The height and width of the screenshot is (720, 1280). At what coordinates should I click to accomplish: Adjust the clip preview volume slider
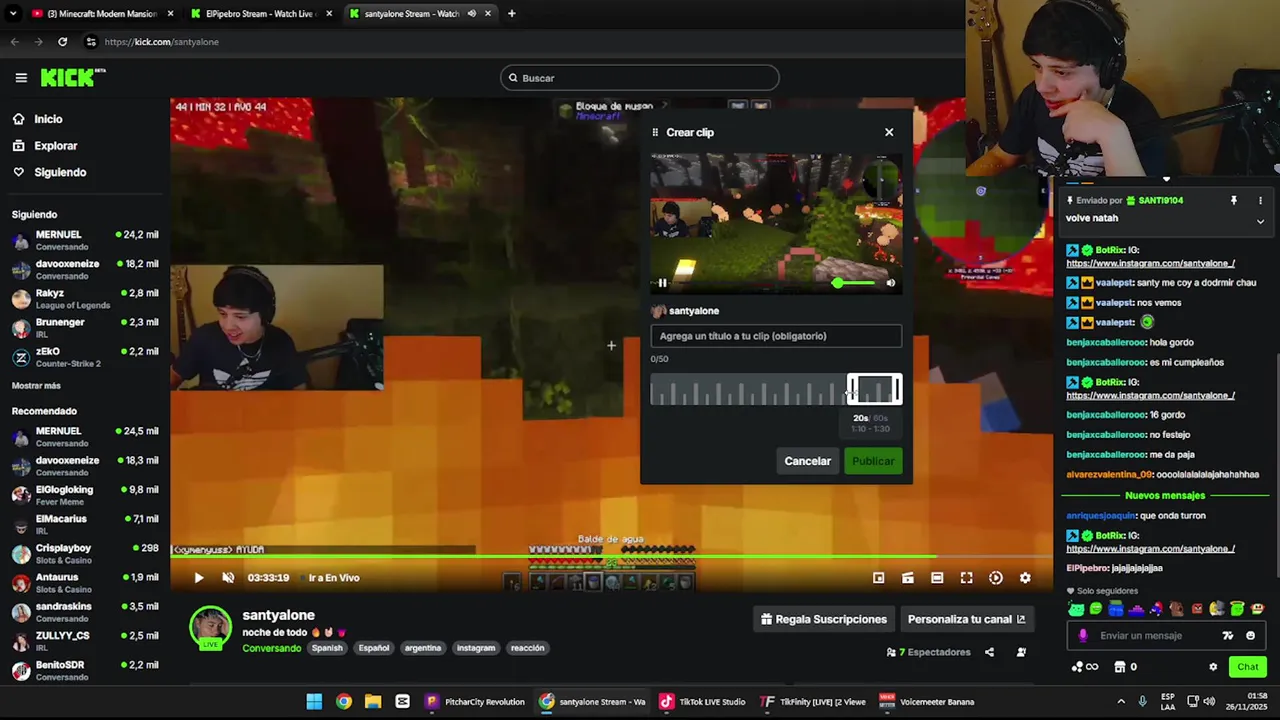853,283
